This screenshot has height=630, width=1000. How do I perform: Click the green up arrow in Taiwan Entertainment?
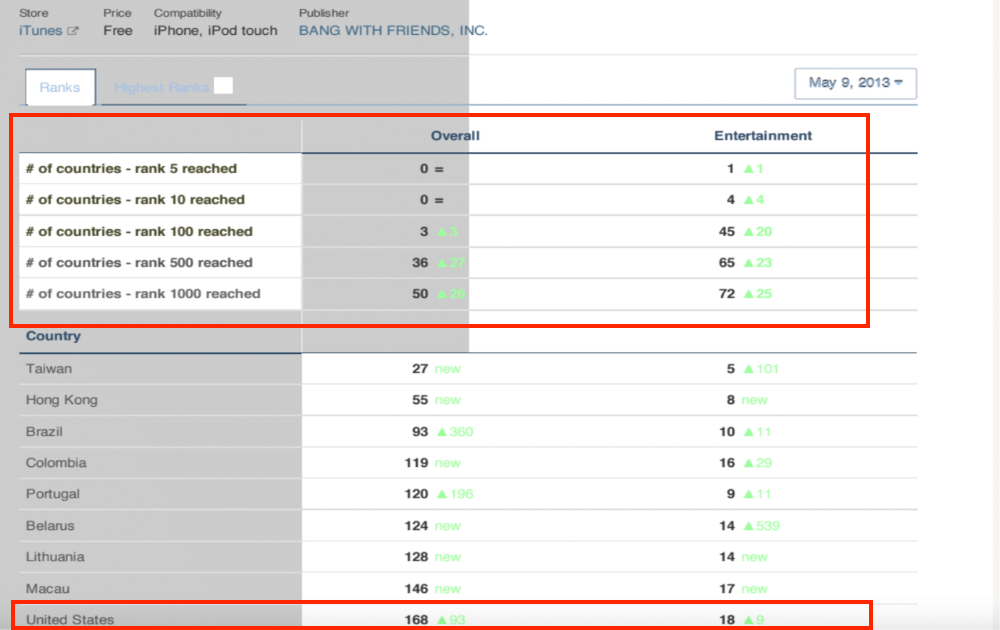(x=746, y=369)
